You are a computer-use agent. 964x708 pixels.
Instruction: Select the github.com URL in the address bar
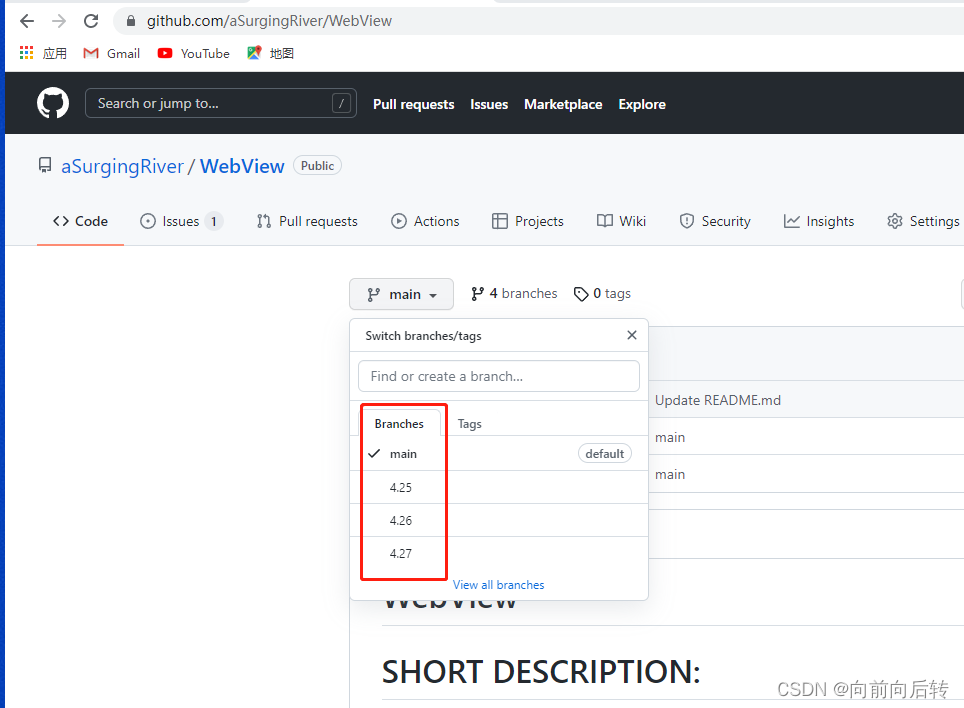click(269, 21)
